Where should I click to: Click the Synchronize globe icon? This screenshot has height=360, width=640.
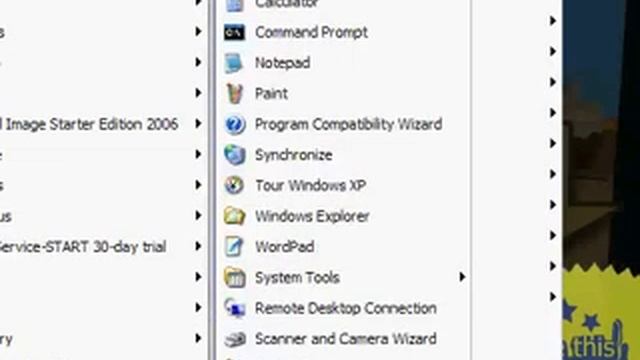pos(235,155)
